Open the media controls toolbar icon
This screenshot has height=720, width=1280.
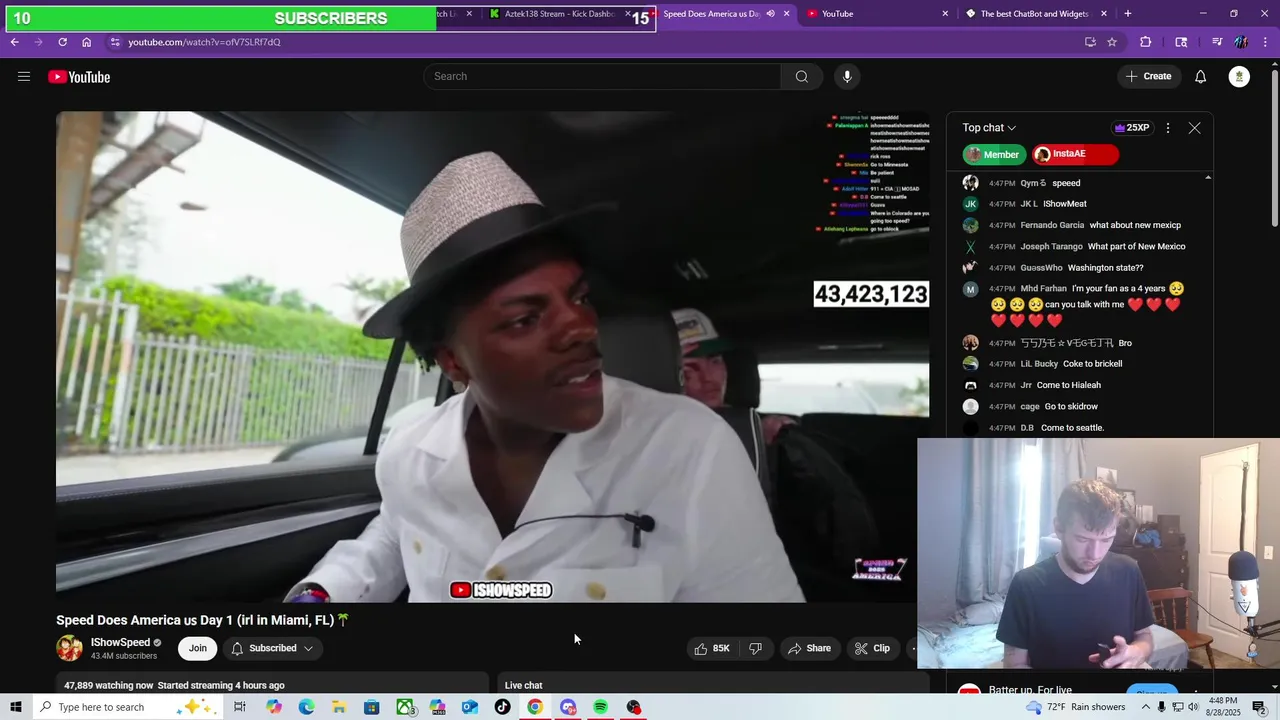[1217, 42]
